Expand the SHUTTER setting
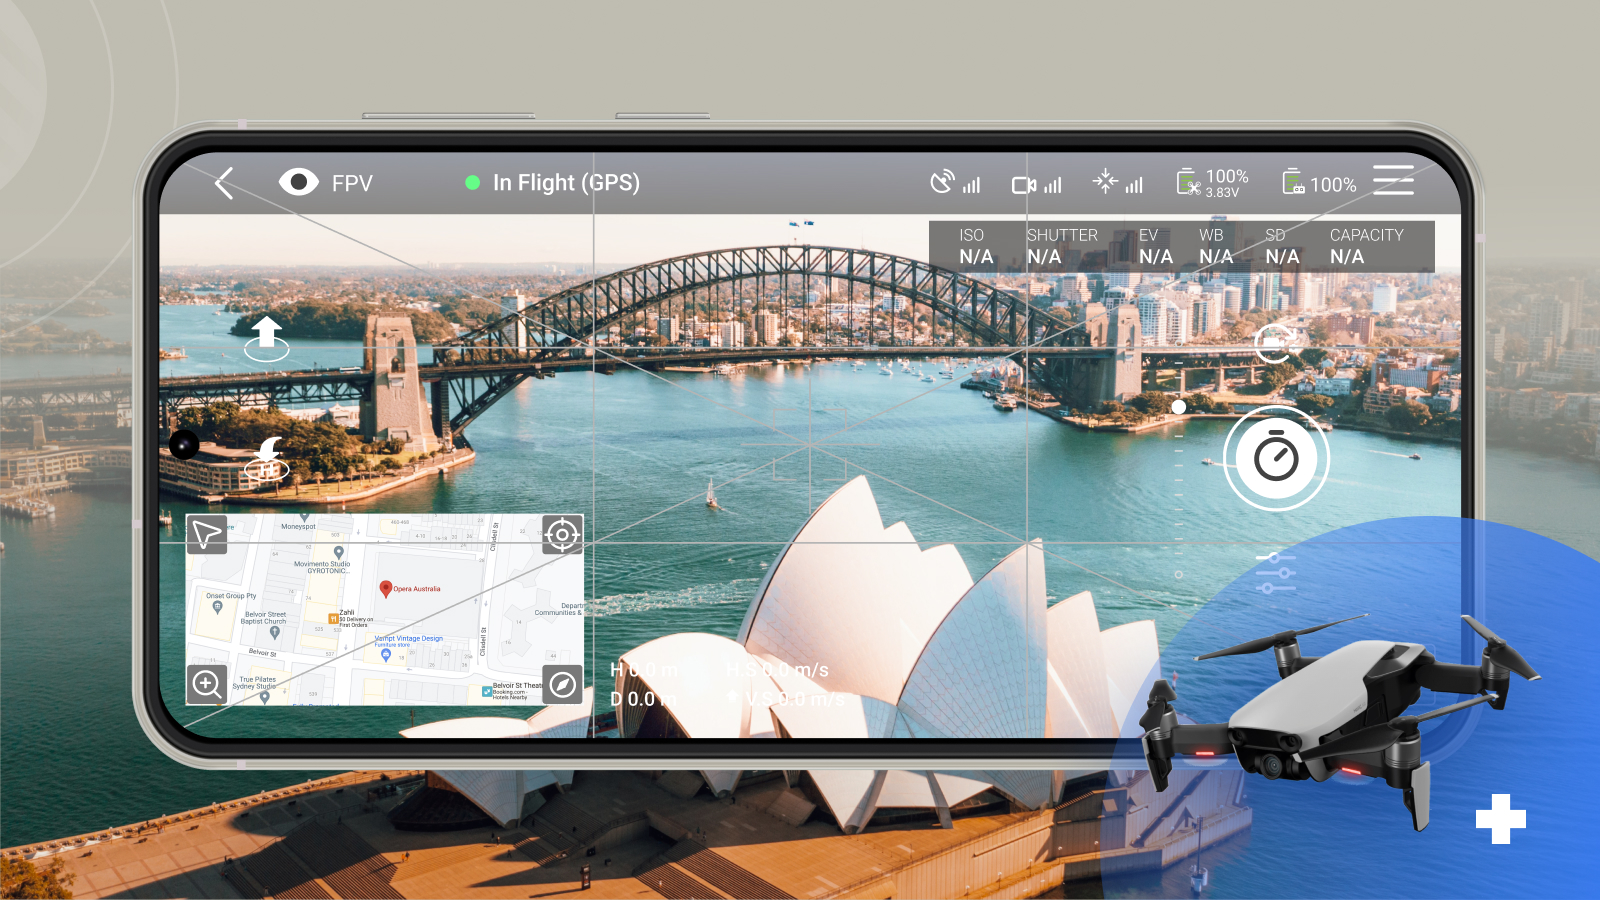The width and height of the screenshot is (1600, 900). [x=1061, y=246]
